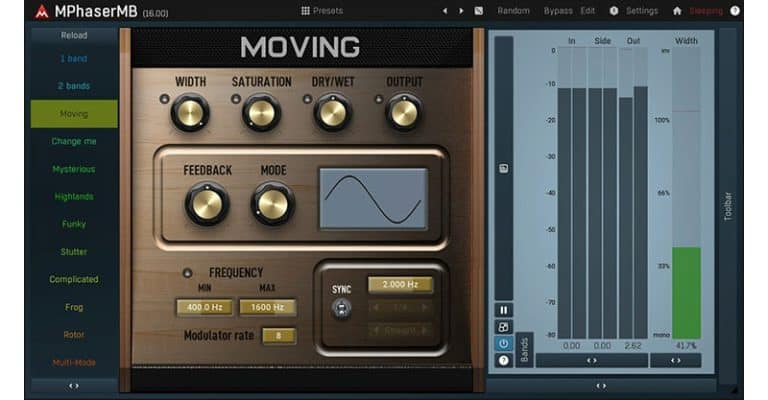Open Settings in the top bar
768x400 pixels.
tap(642, 11)
